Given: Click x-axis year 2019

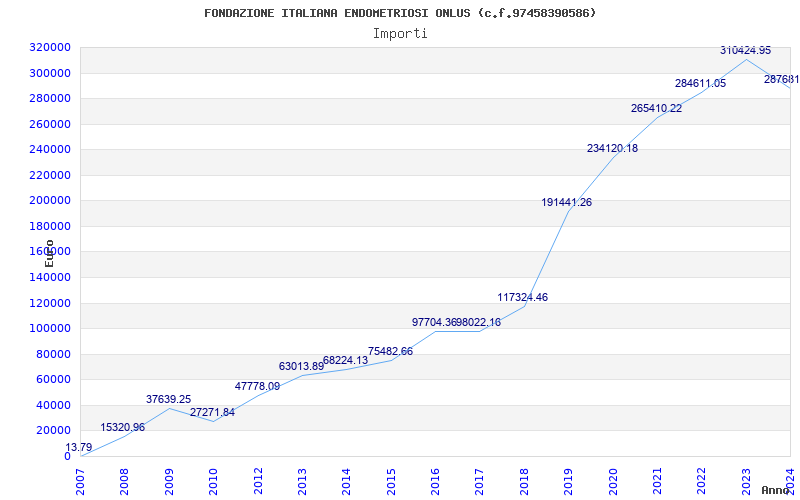Looking at the screenshot, I should coord(568,482).
